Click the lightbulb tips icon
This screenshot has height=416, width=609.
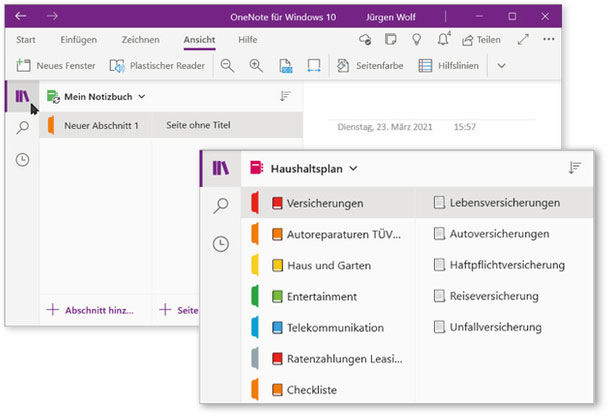(x=416, y=39)
